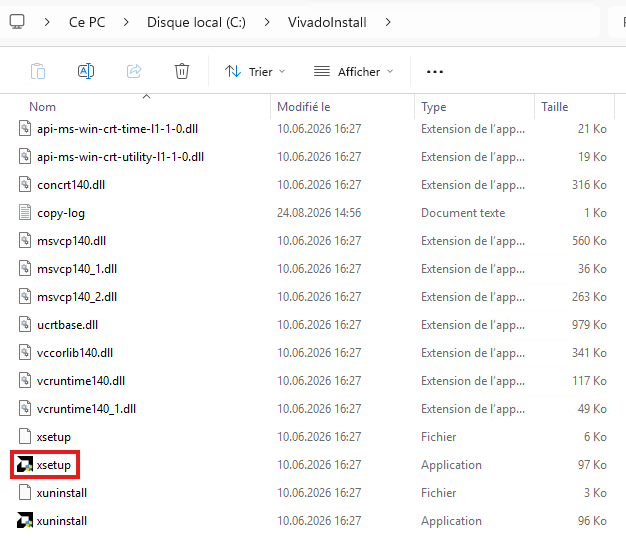Viewport: 626px width, 538px height.
Task: Select the 3 Ko xuninstall Fichier
Action: point(61,493)
